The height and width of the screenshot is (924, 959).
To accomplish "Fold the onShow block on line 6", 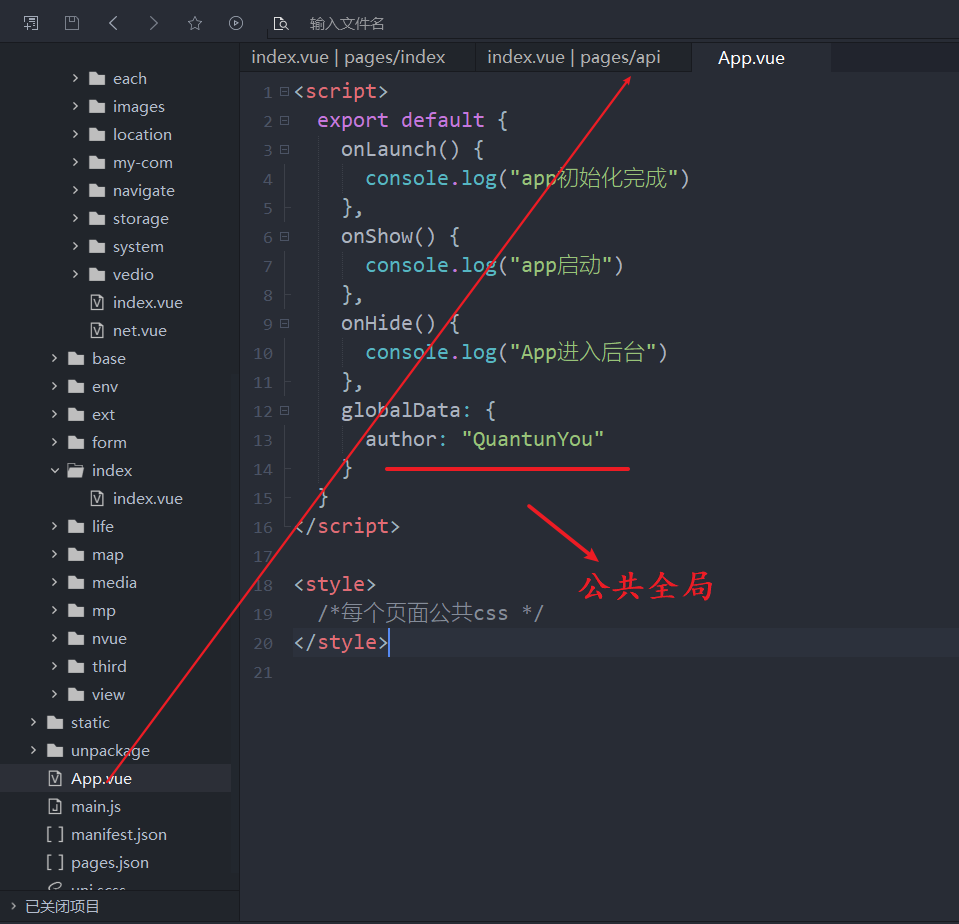I will pyautogui.click(x=284, y=237).
